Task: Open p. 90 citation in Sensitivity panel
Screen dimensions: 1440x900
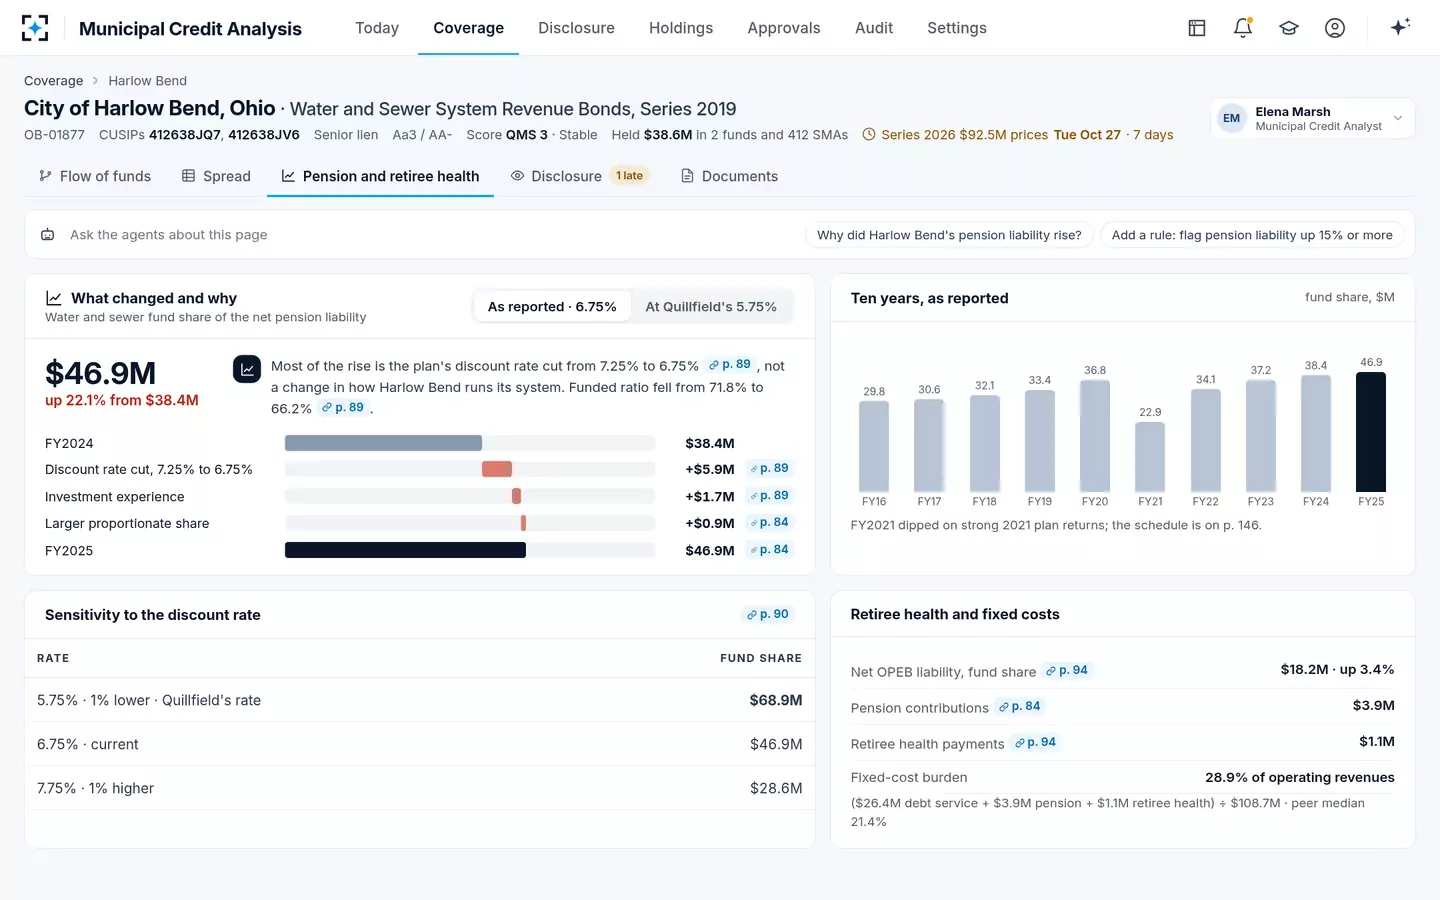Action: click(768, 614)
